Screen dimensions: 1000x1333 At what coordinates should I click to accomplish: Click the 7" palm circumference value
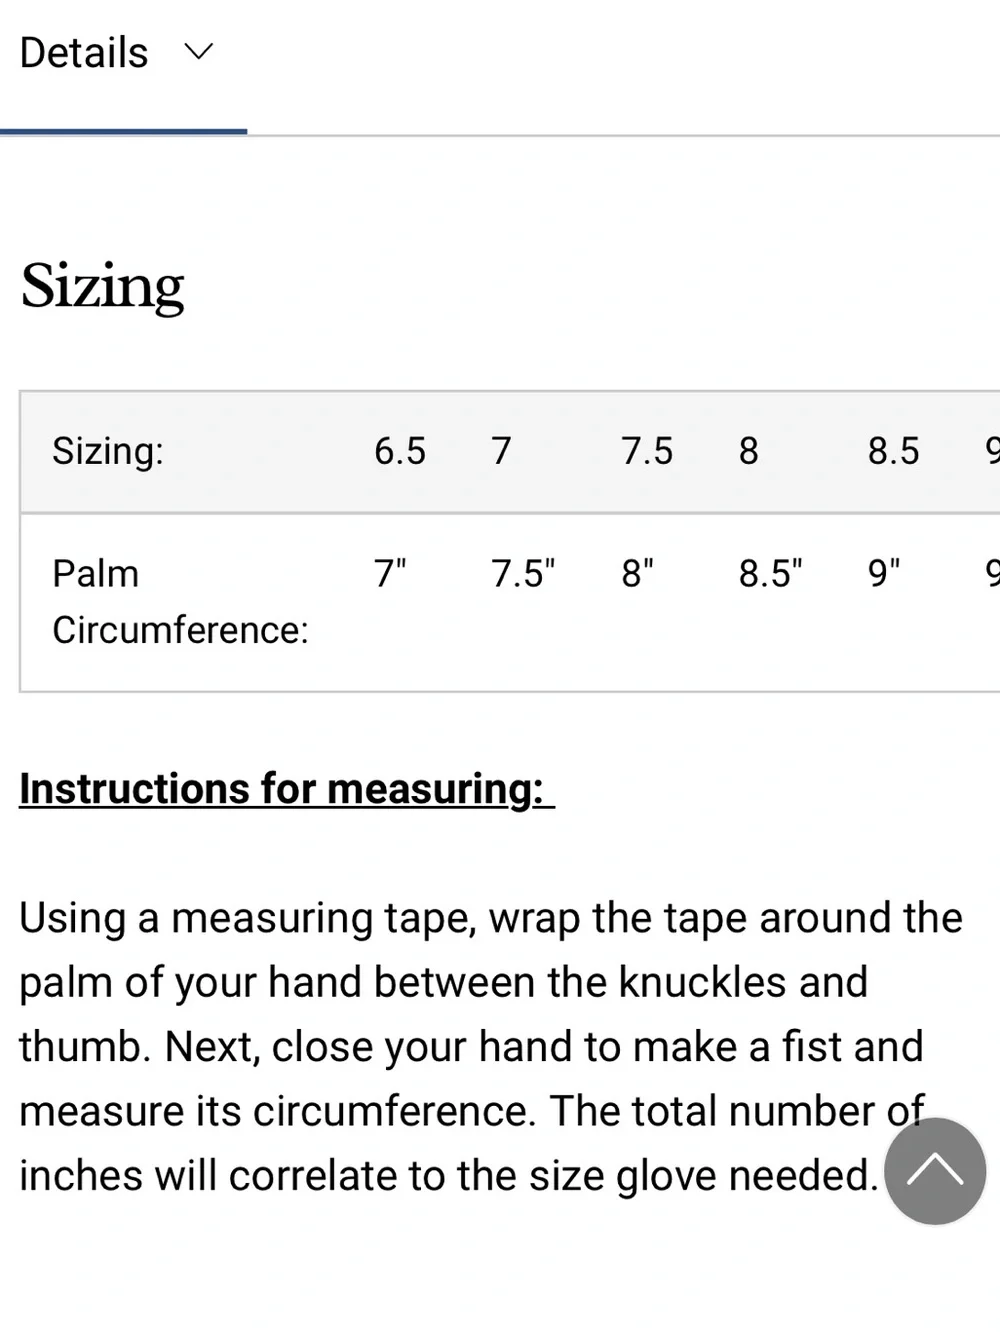coord(390,573)
